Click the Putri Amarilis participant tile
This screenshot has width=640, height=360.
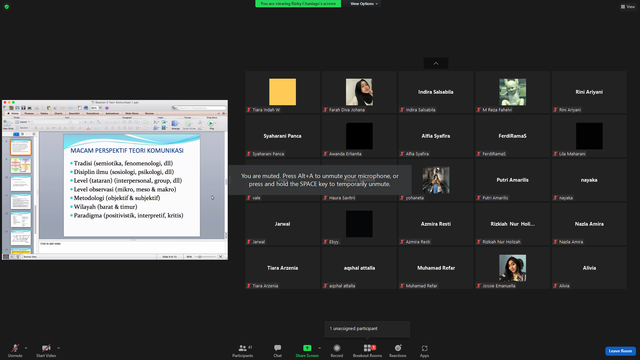(x=512, y=180)
